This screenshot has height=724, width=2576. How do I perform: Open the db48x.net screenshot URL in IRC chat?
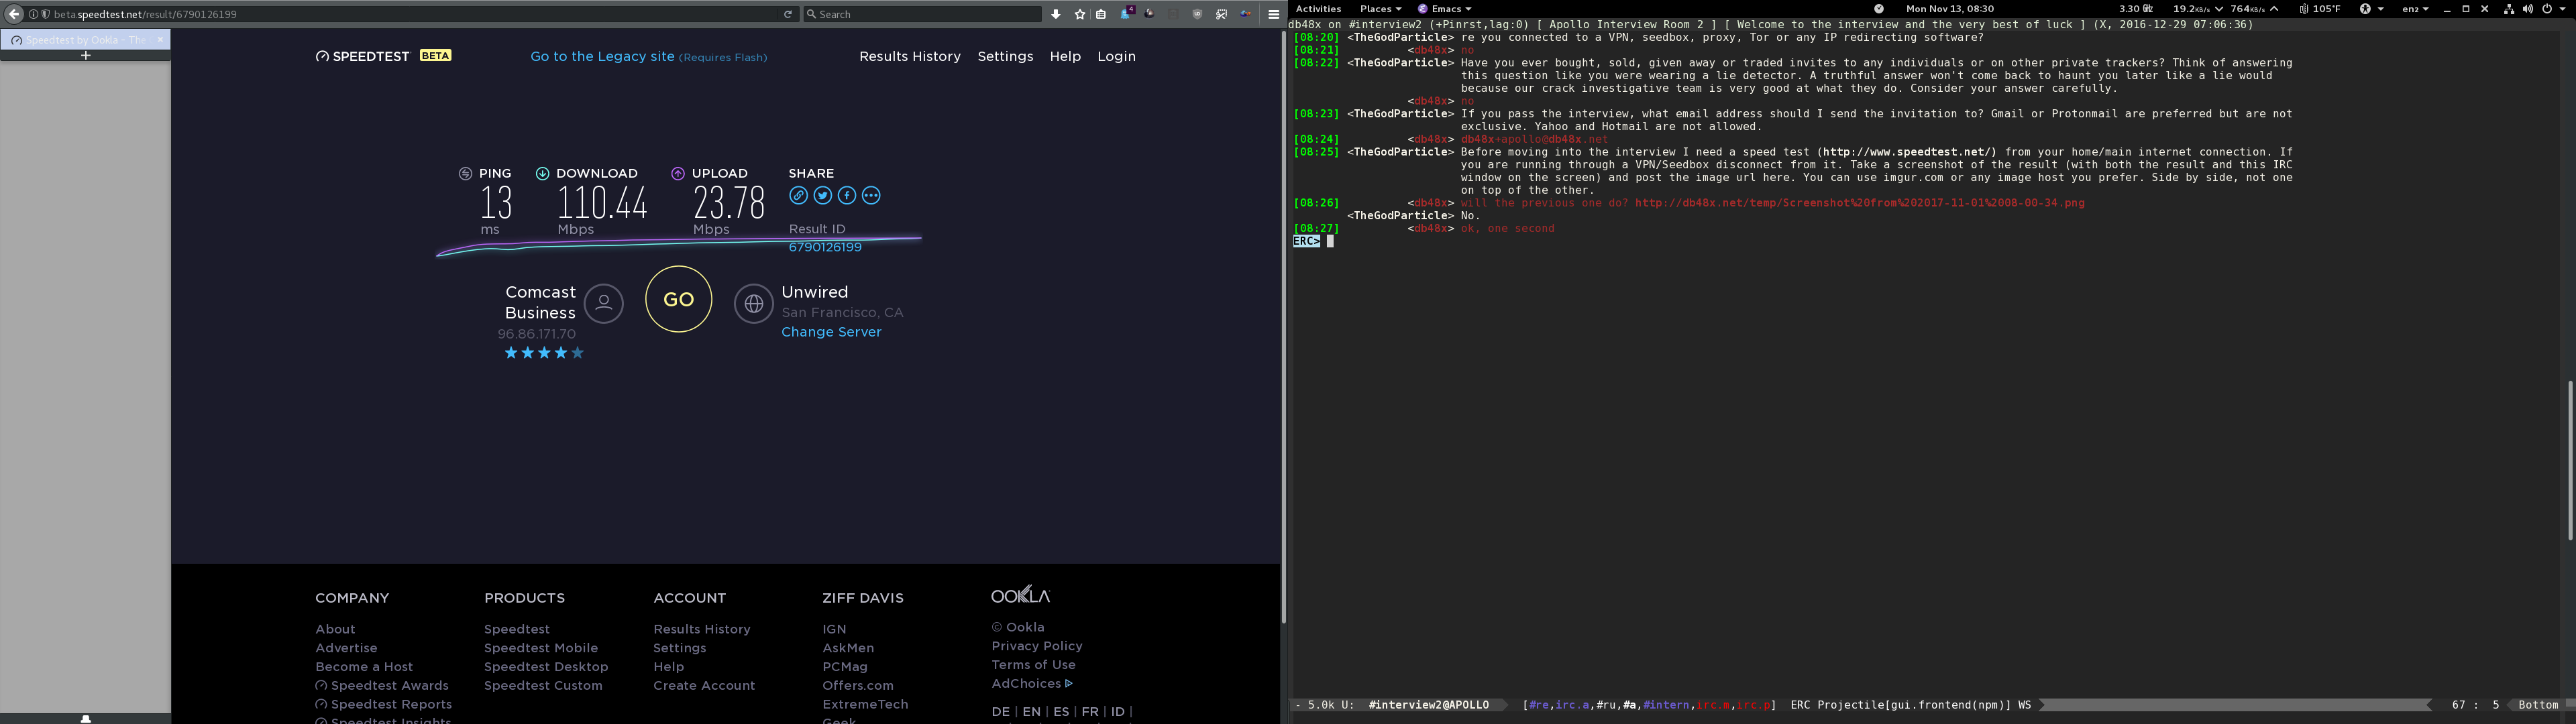point(1860,203)
